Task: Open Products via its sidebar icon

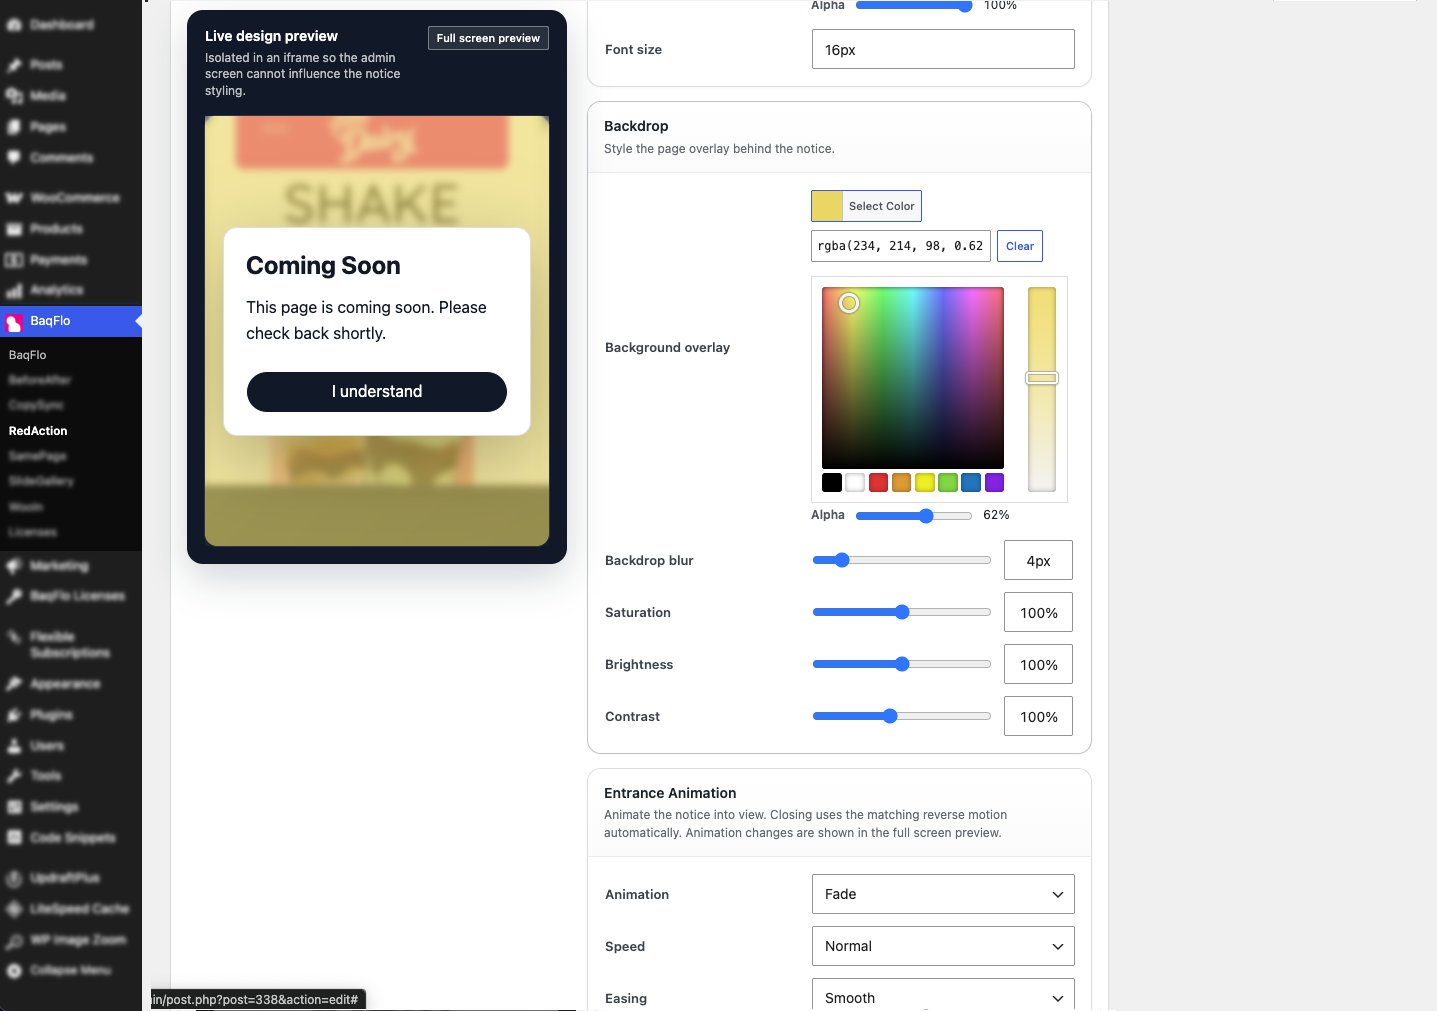Action: [x=14, y=229]
